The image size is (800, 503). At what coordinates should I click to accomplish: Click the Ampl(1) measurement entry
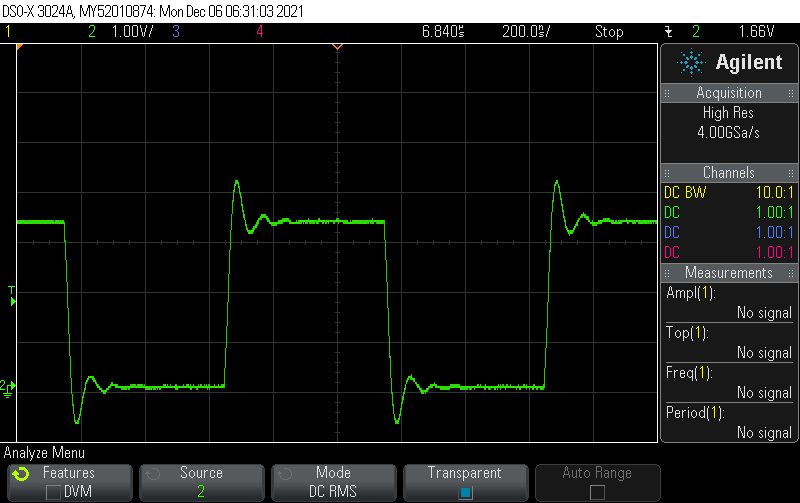click(x=729, y=303)
